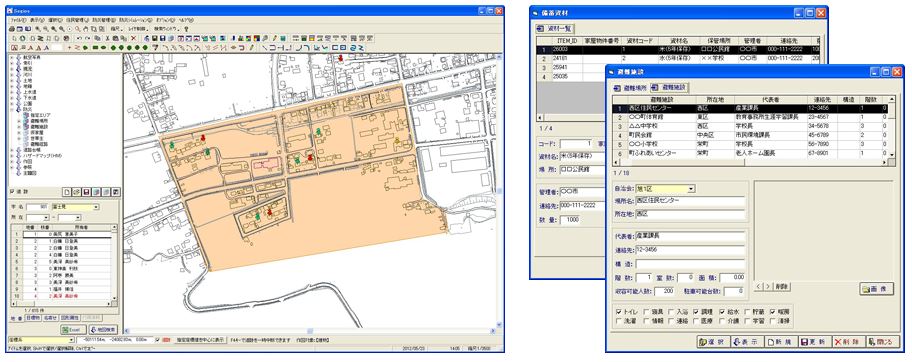Image resolution: width=912 pixels, height=362 pixels.
Task: Click the plus point tool icon
Action: [x=69, y=48]
